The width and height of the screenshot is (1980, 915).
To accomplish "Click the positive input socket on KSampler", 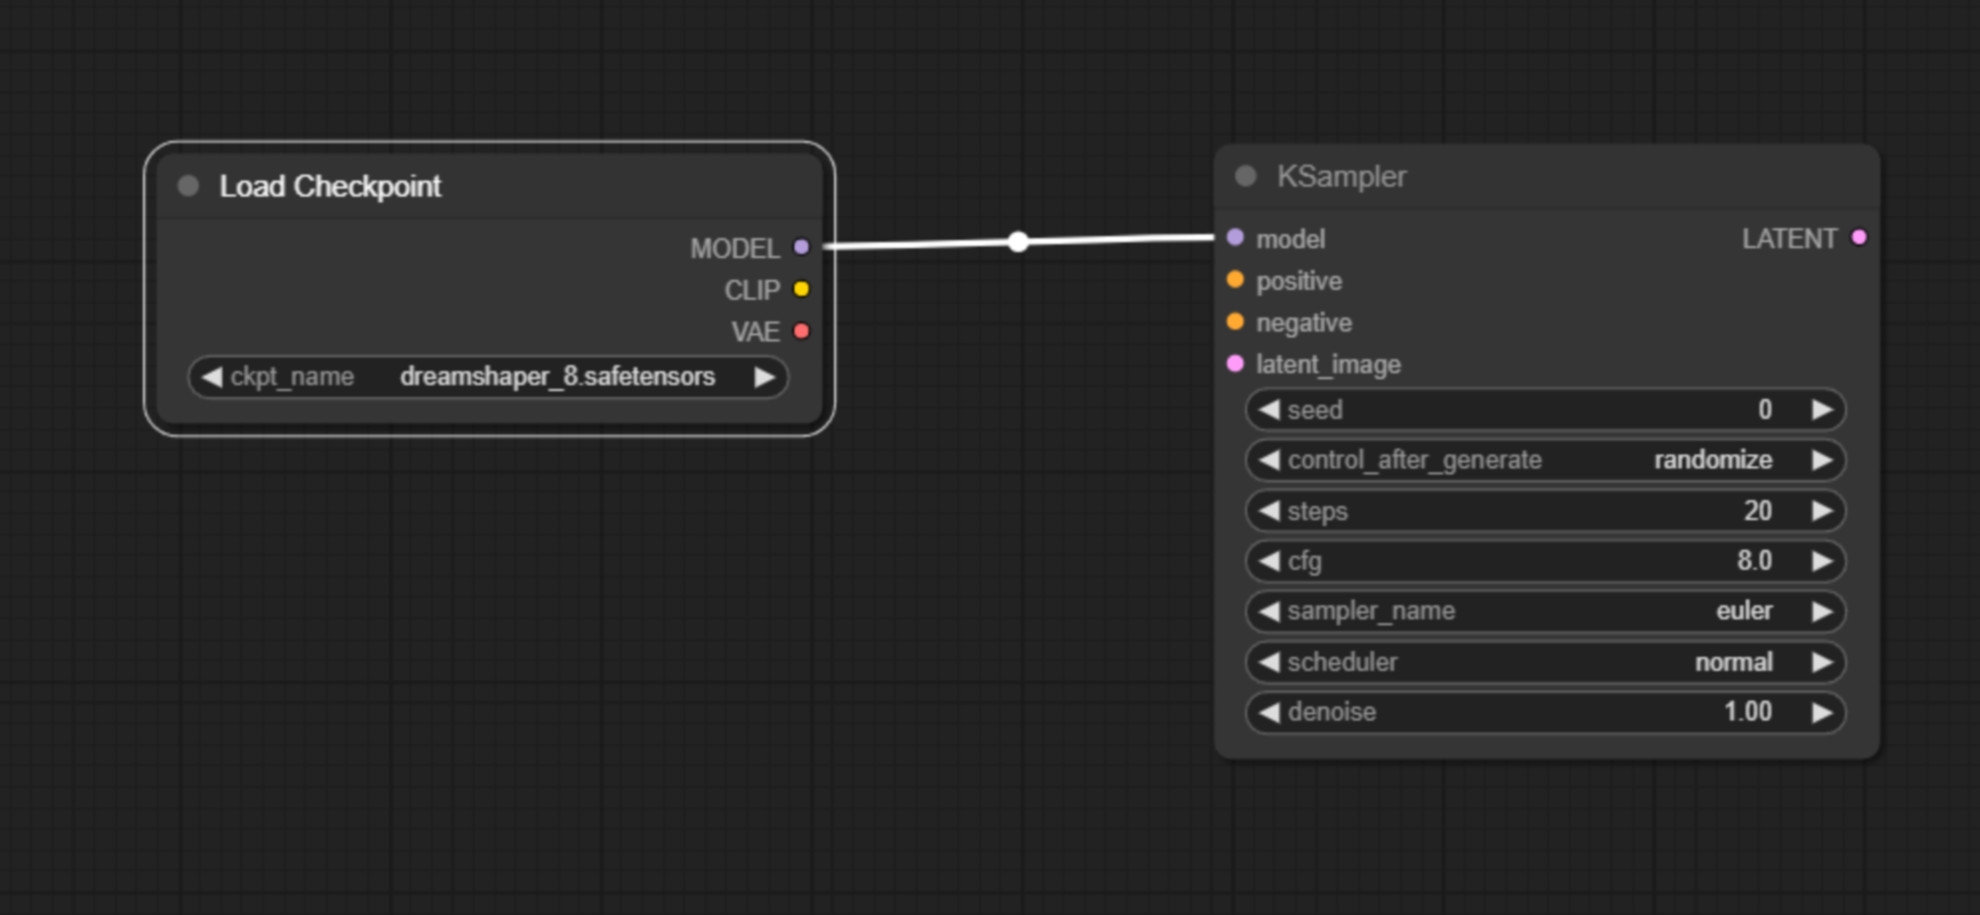I will 1235,280.
